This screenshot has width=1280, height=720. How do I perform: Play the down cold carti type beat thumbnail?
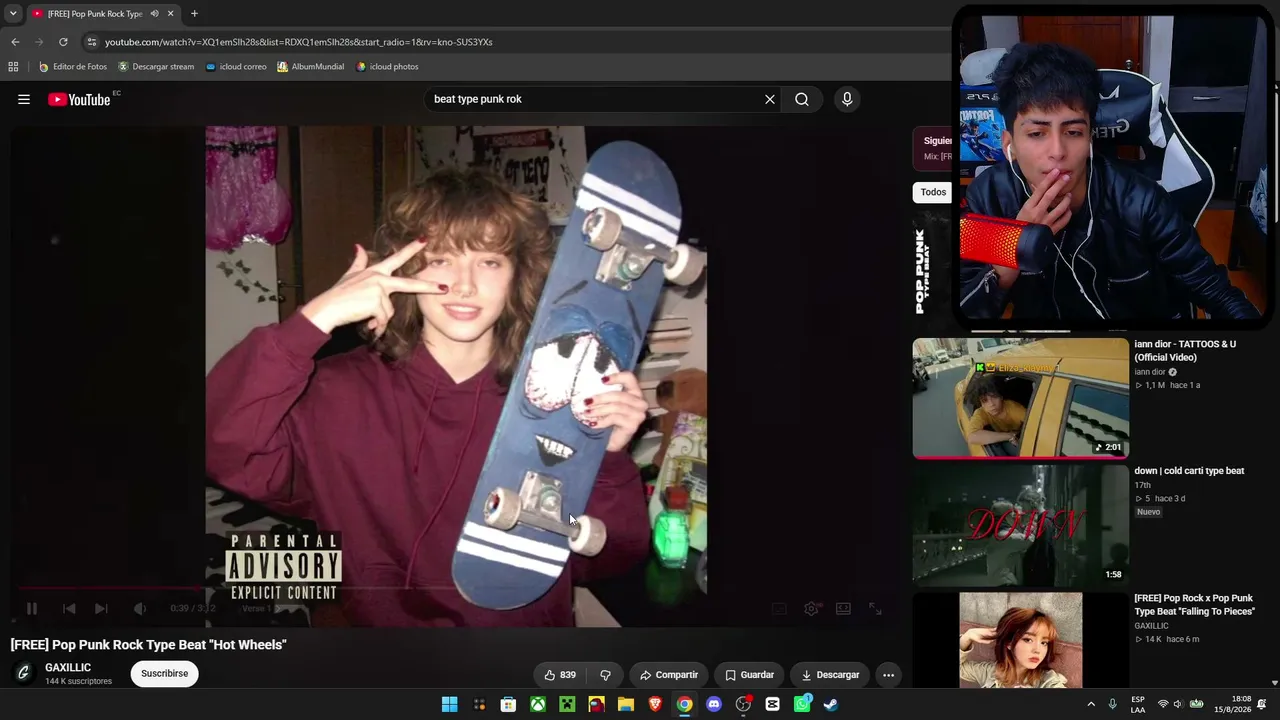pyautogui.click(x=1020, y=525)
